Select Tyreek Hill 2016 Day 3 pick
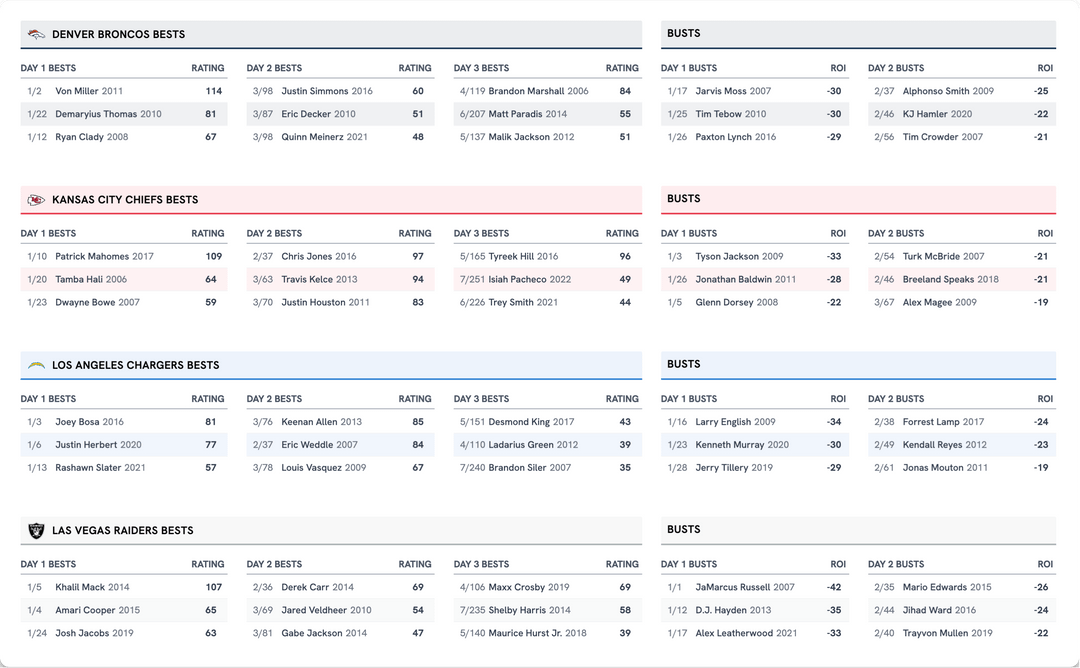 [523, 257]
